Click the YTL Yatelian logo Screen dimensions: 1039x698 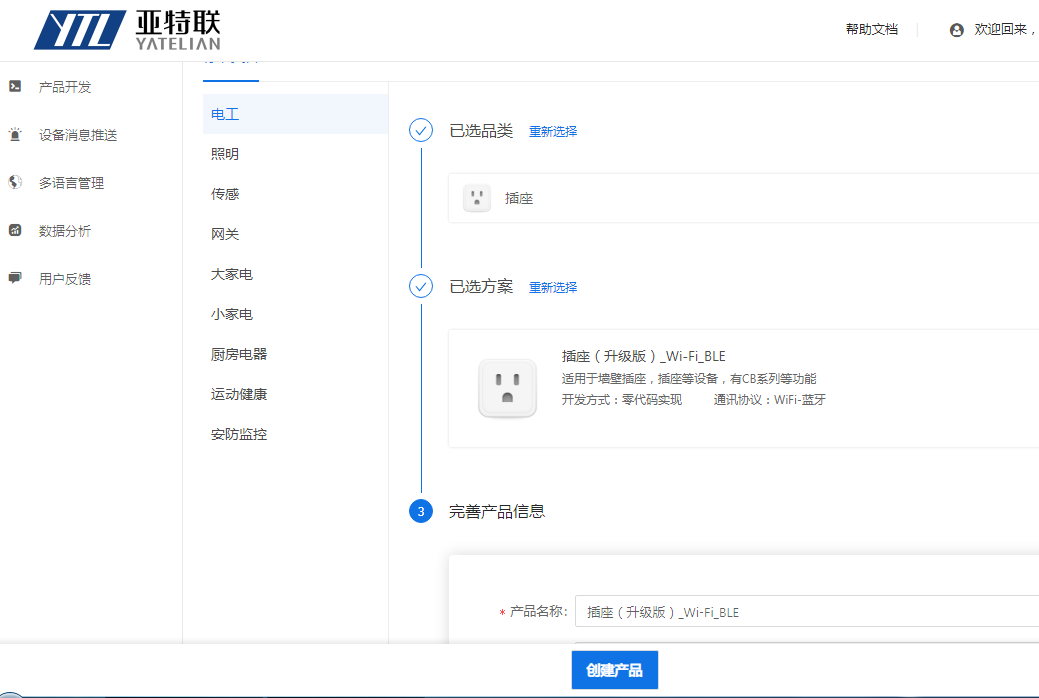pos(127,30)
